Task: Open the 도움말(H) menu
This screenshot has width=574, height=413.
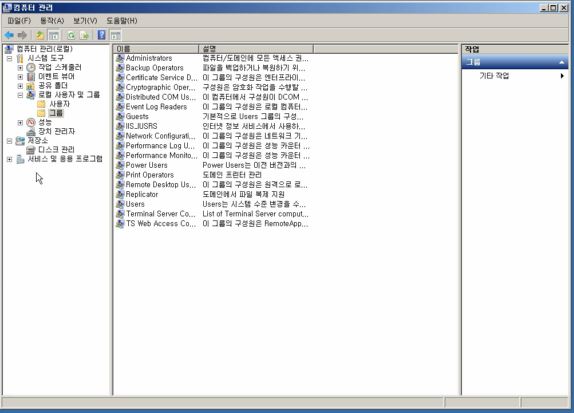Action: pos(122,21)
